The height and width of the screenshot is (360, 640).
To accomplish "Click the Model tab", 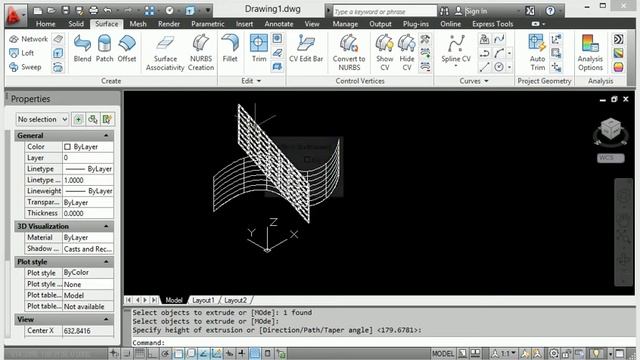I will coord(174,300).
